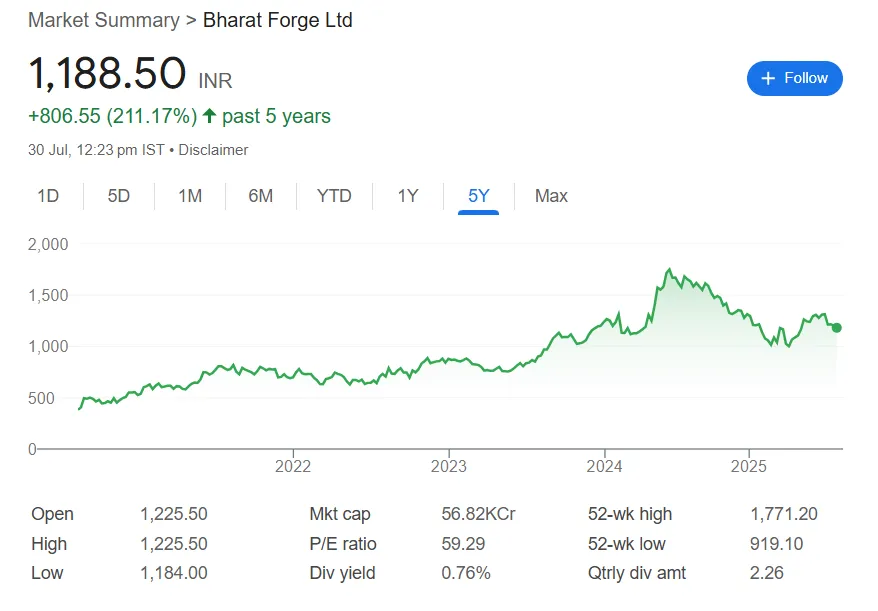Click the Mkt cap label
This screenshot has height=611, width=878.
coord(340,514)
